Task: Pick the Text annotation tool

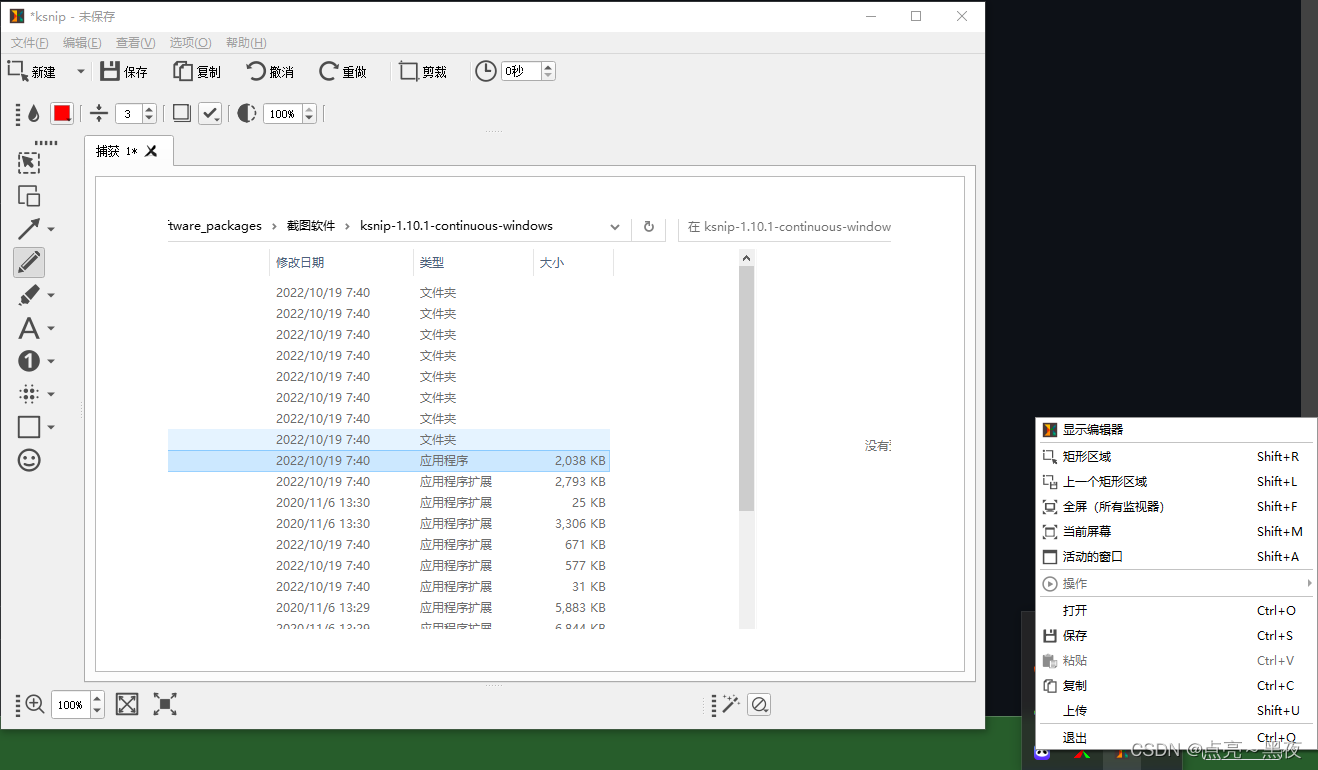Action: pyautogui.click(x=29, y=328)
